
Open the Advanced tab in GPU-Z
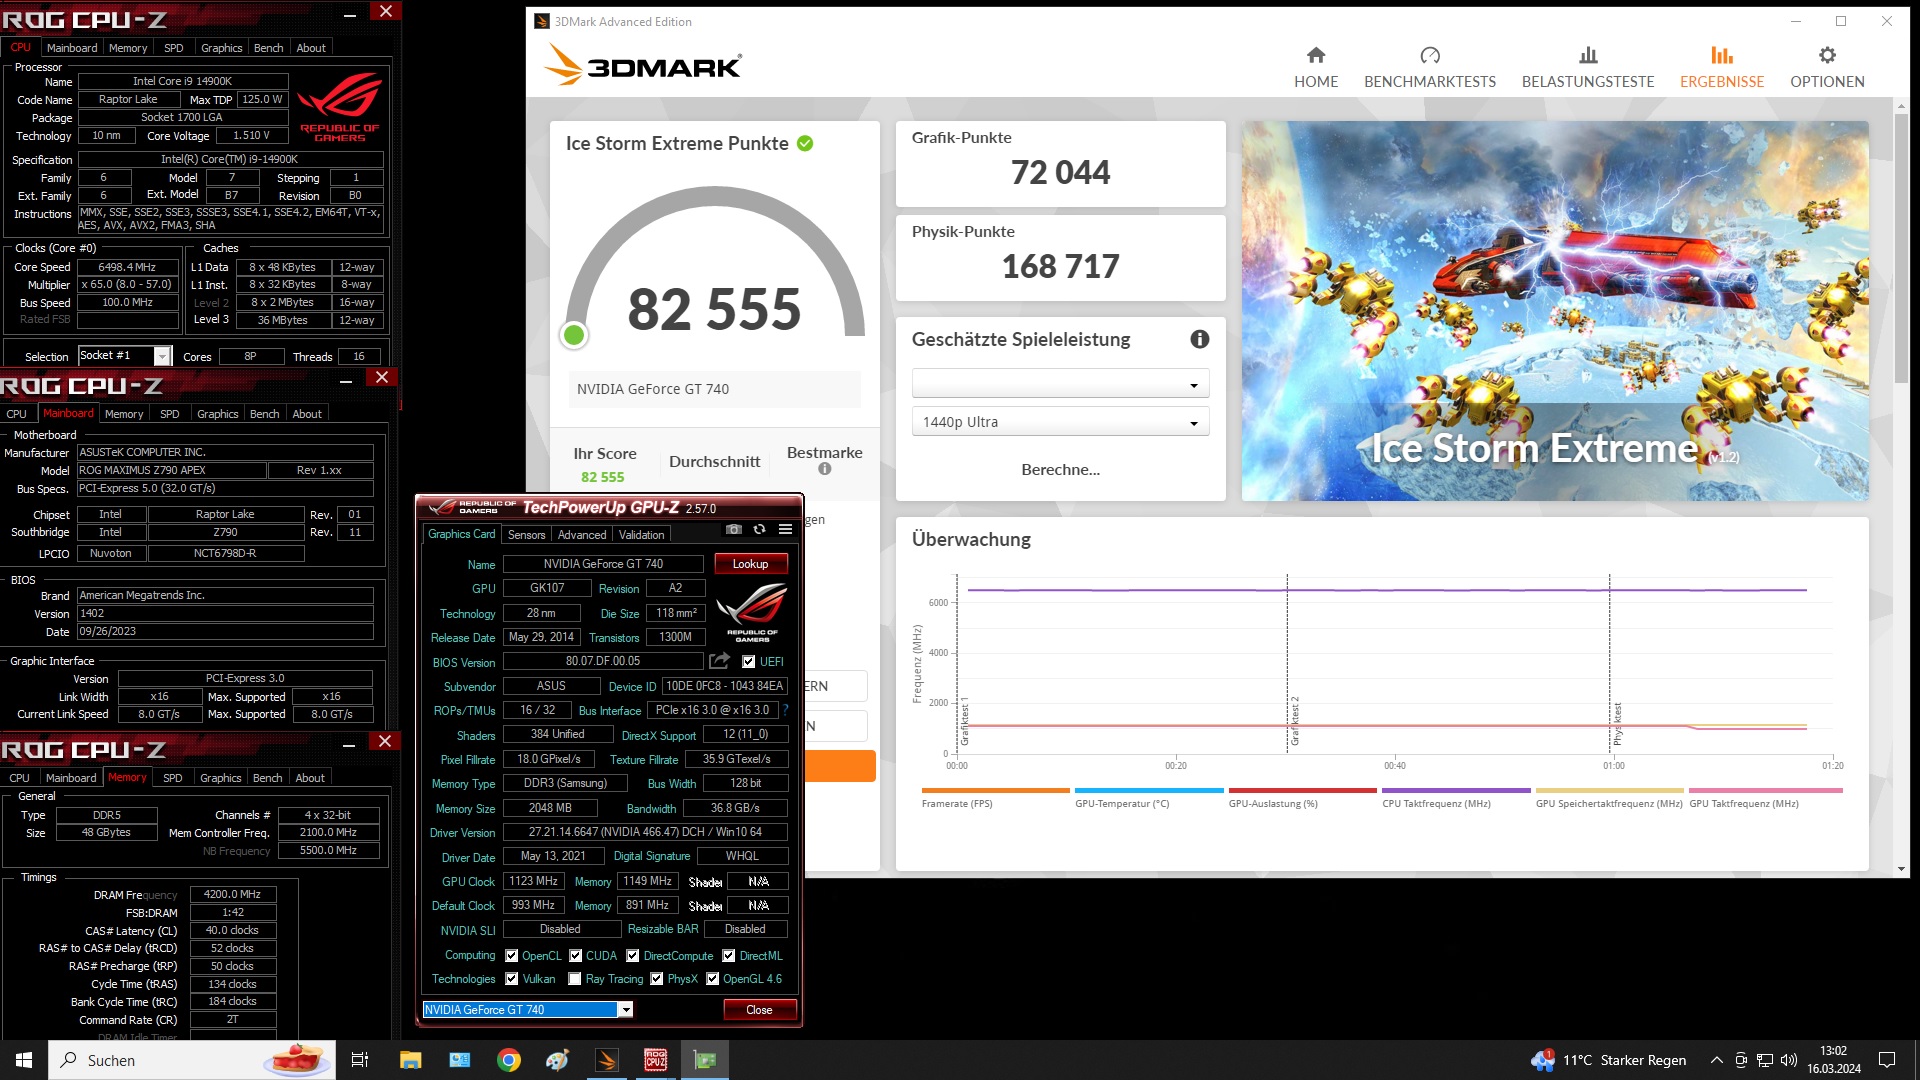click(x=582, y=535)
